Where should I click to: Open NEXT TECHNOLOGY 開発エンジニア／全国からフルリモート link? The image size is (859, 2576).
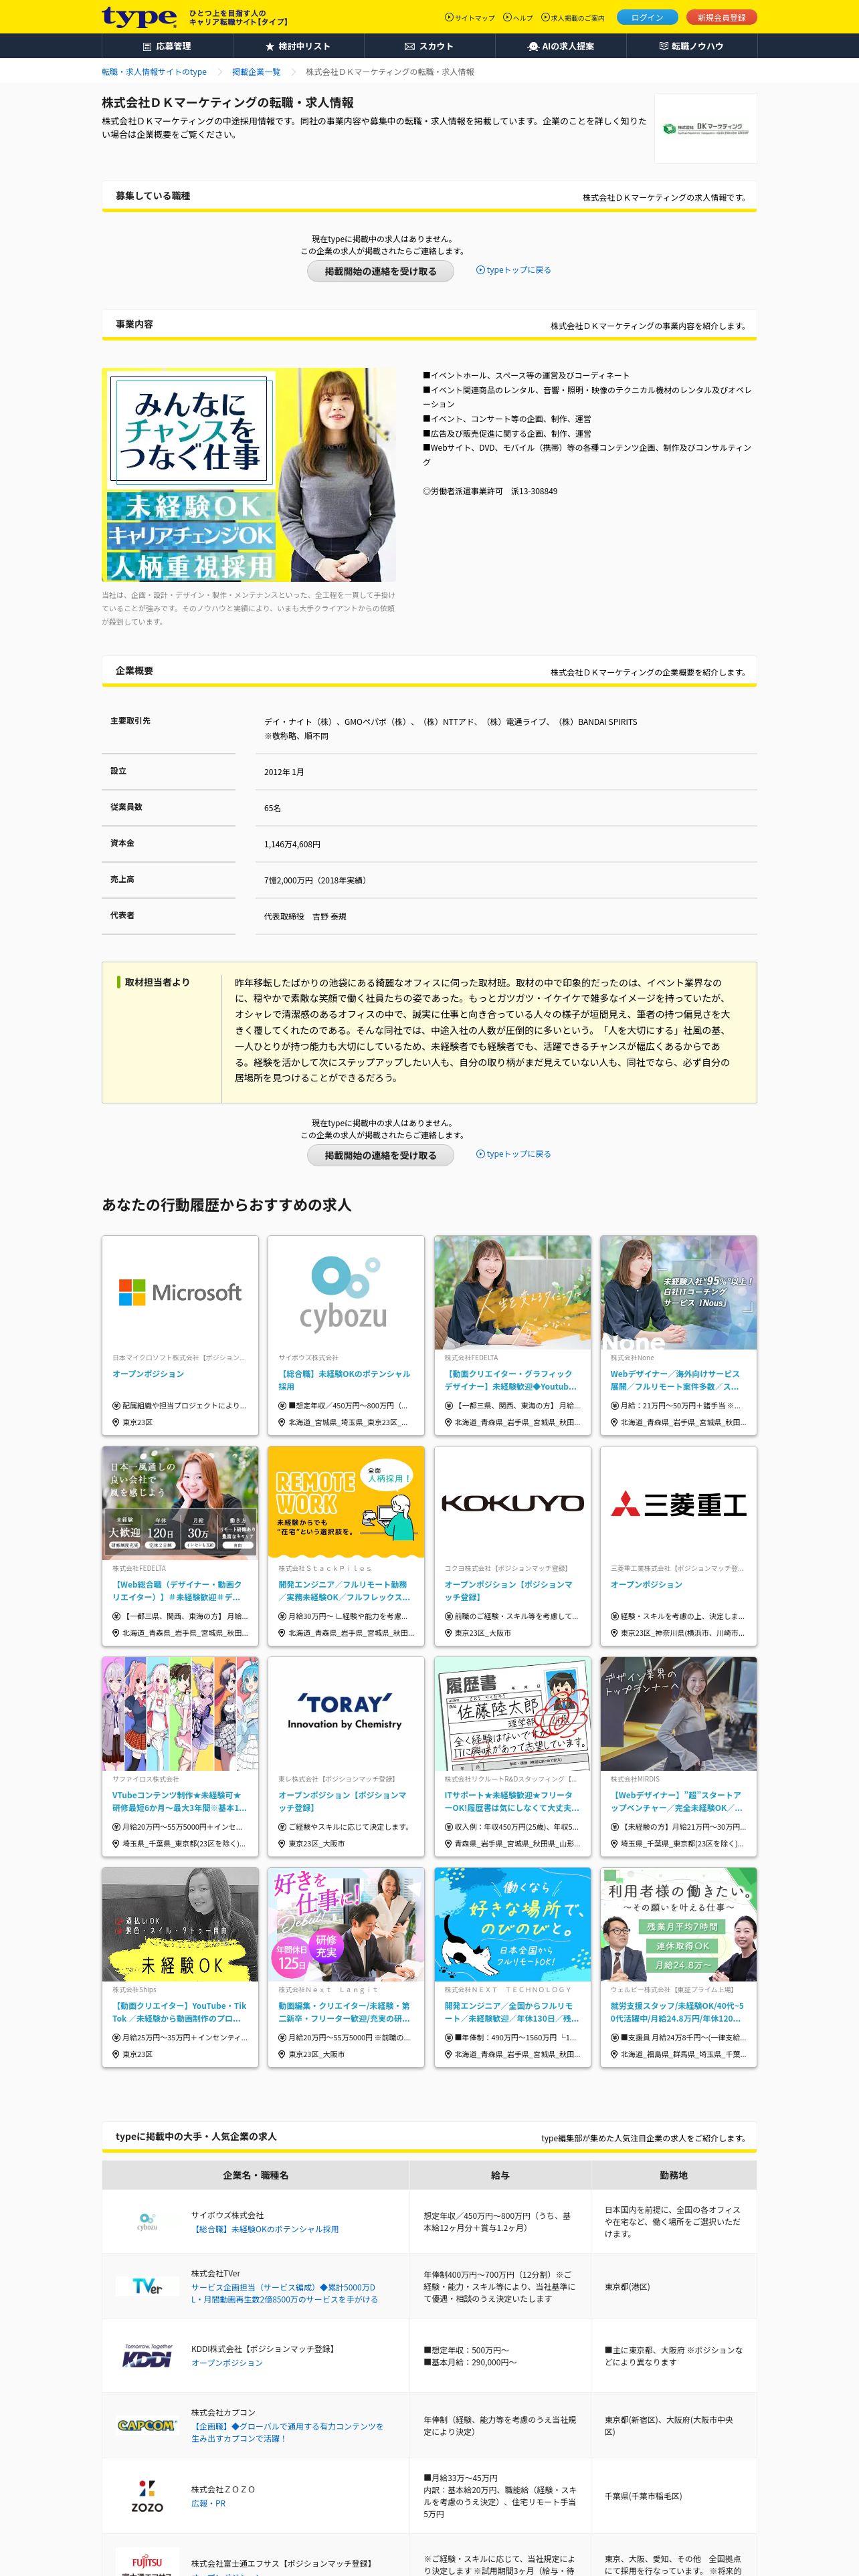(511, 2012)
